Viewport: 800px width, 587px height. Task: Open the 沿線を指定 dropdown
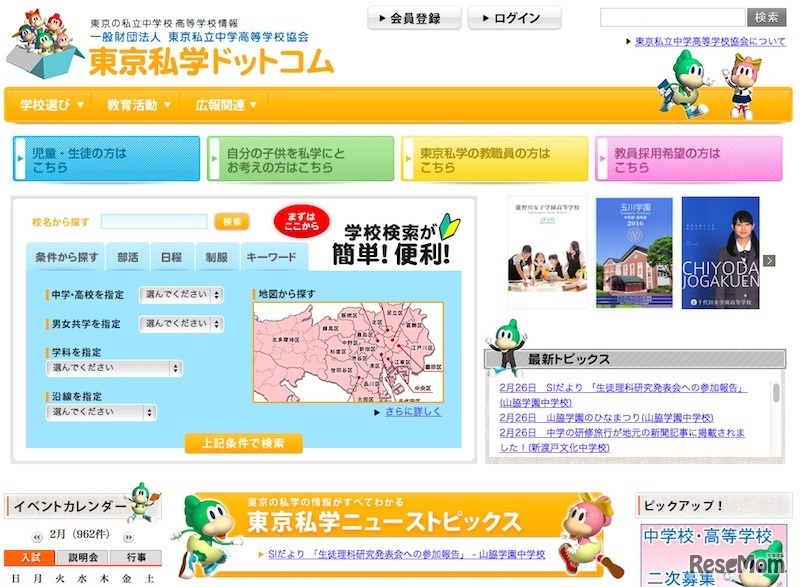[x=100, y=411]
